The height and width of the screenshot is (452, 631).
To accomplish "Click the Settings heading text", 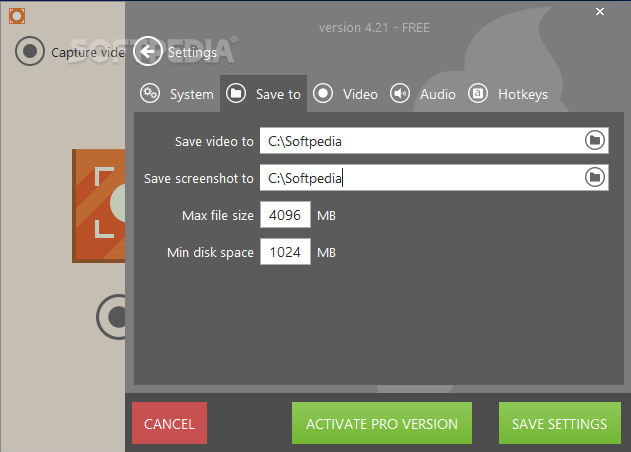I will (x=192, y=52).
